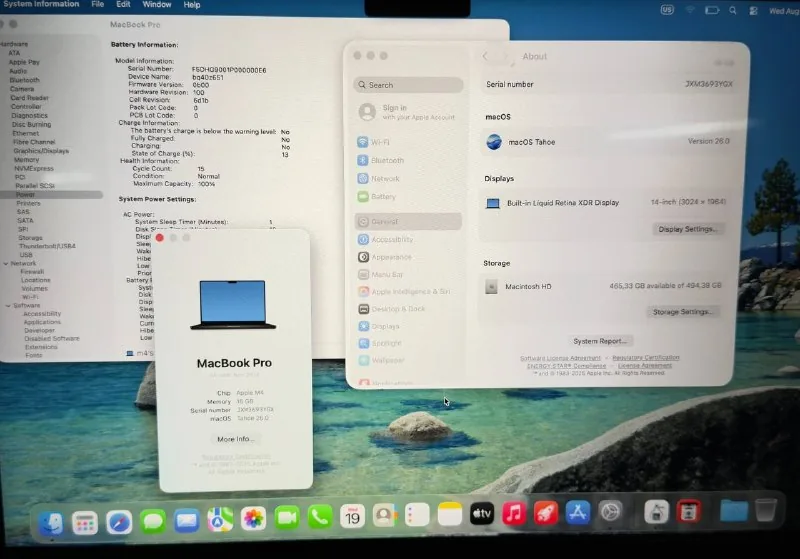Select Storage in System Information sidebar
This screenshot has width=800, height=559.
31,238
